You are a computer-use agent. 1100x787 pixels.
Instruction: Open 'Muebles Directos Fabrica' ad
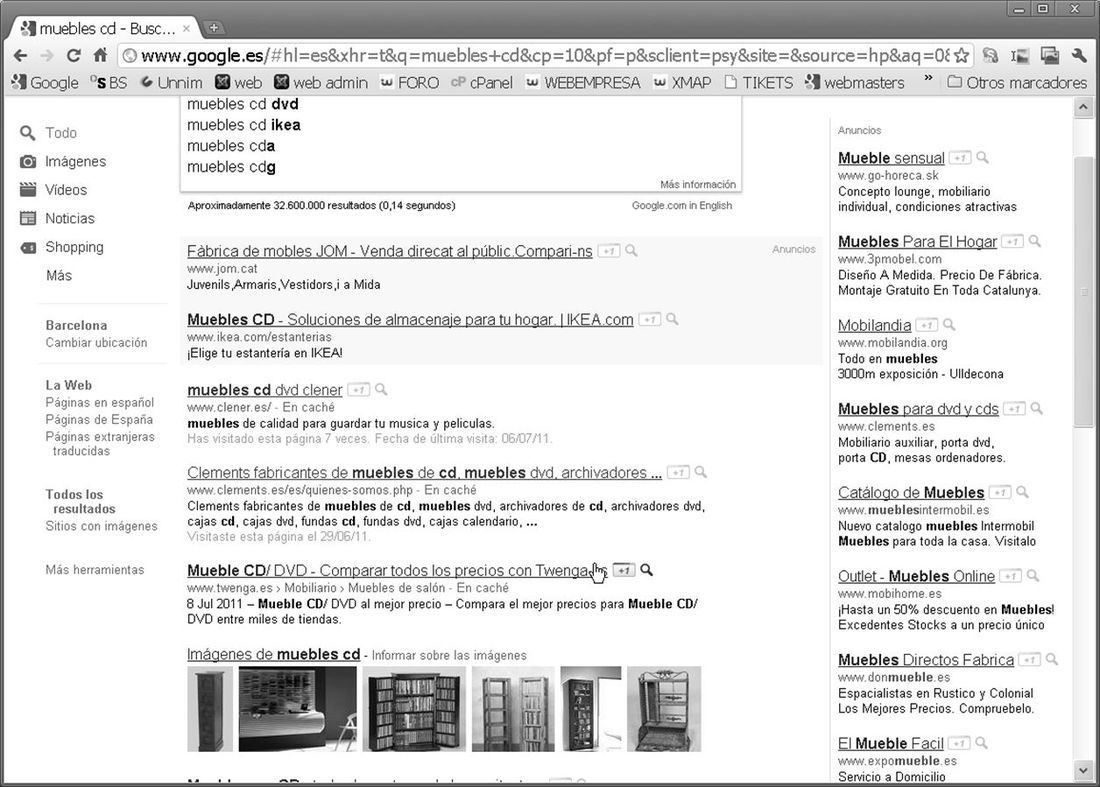[926, 660]
